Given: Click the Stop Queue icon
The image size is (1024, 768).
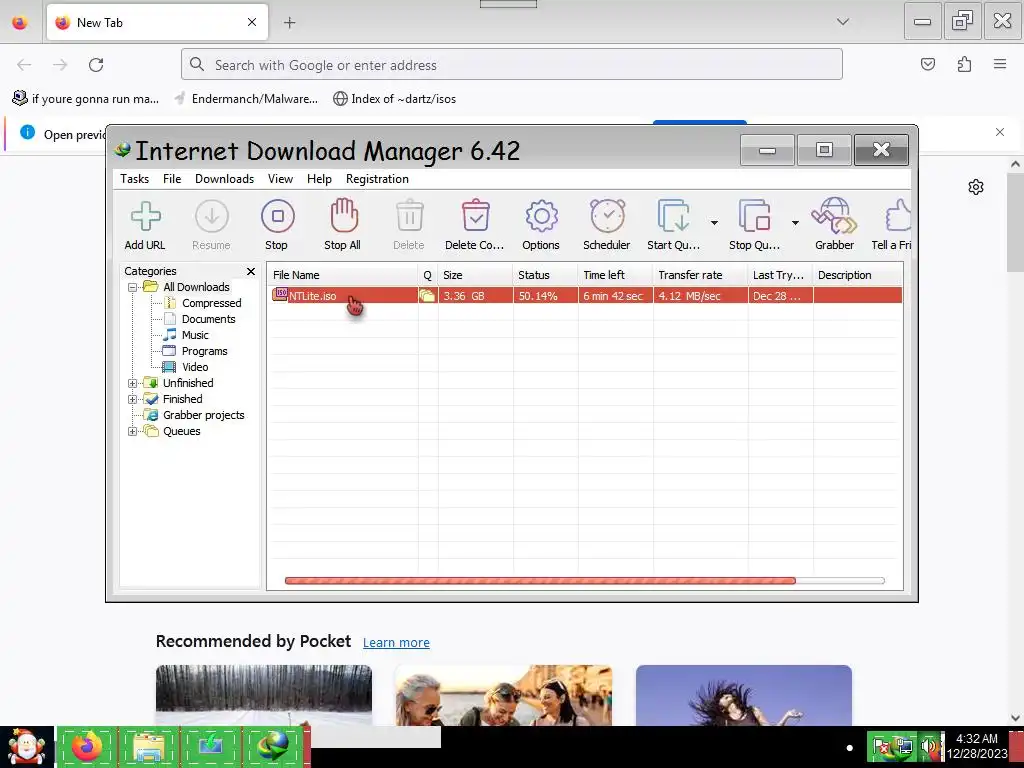Looking at the screenshot, I should (x=754, y=216).
